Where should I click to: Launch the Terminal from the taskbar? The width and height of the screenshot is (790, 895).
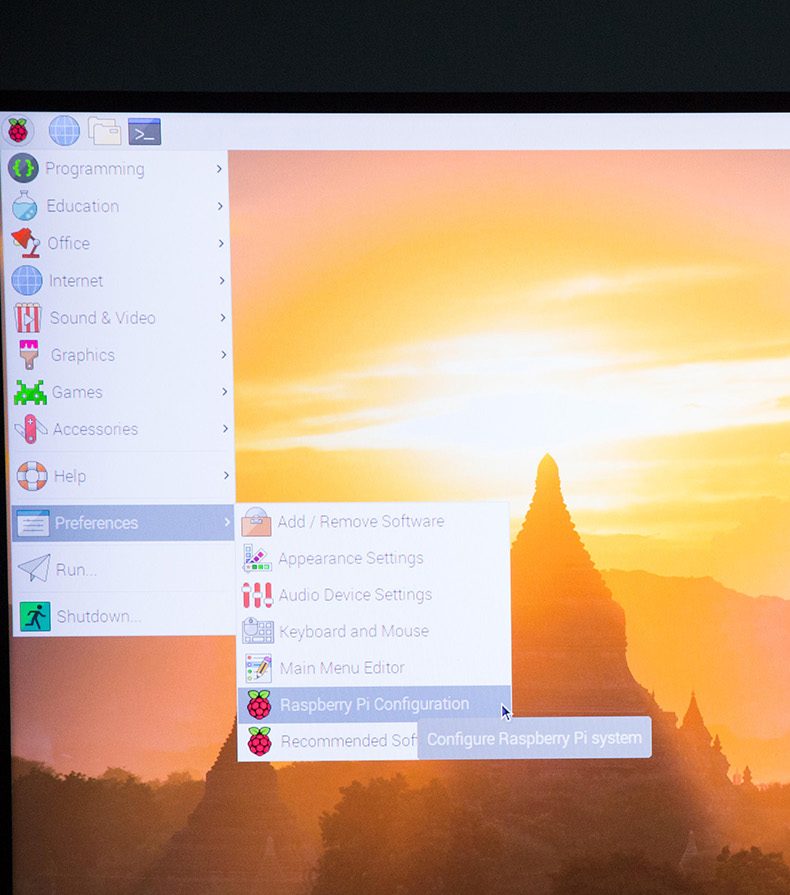point(144,132)
